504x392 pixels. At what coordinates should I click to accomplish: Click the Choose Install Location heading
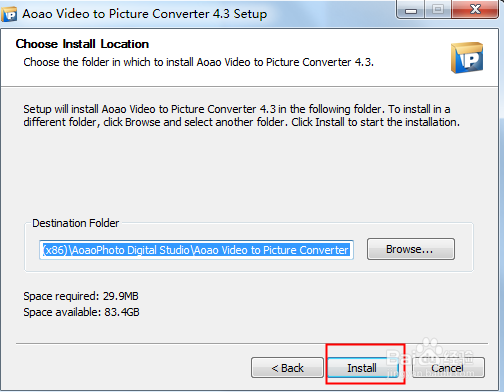tap(82, 44)
